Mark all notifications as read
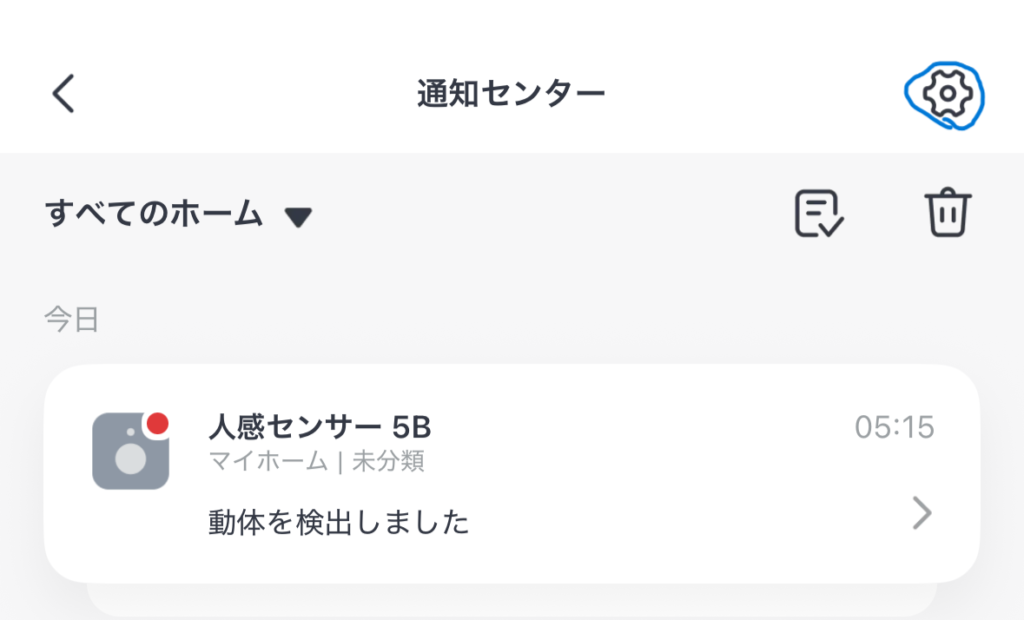This screenshot has height=620, width=1024. [x=819, y=213]
